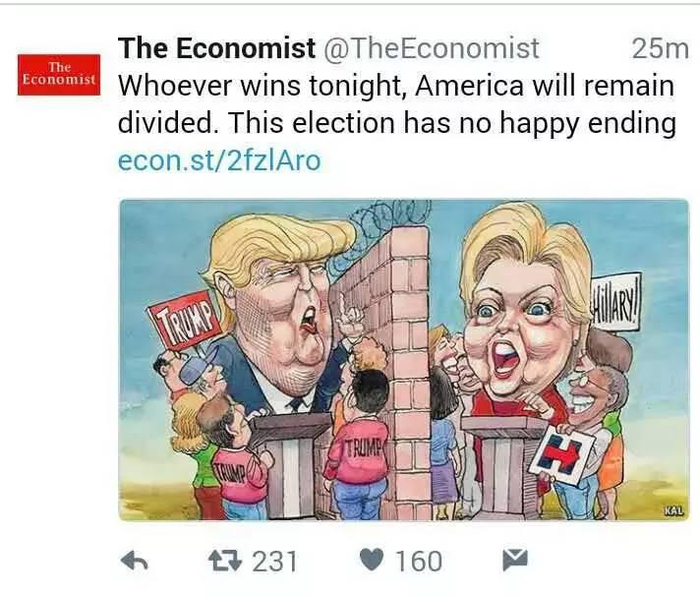Image resolution: width=700 pixels, height=603 pixels.
Task: Click the tweet text about the election
Action: pyautogui.click(x=396, y=104)
